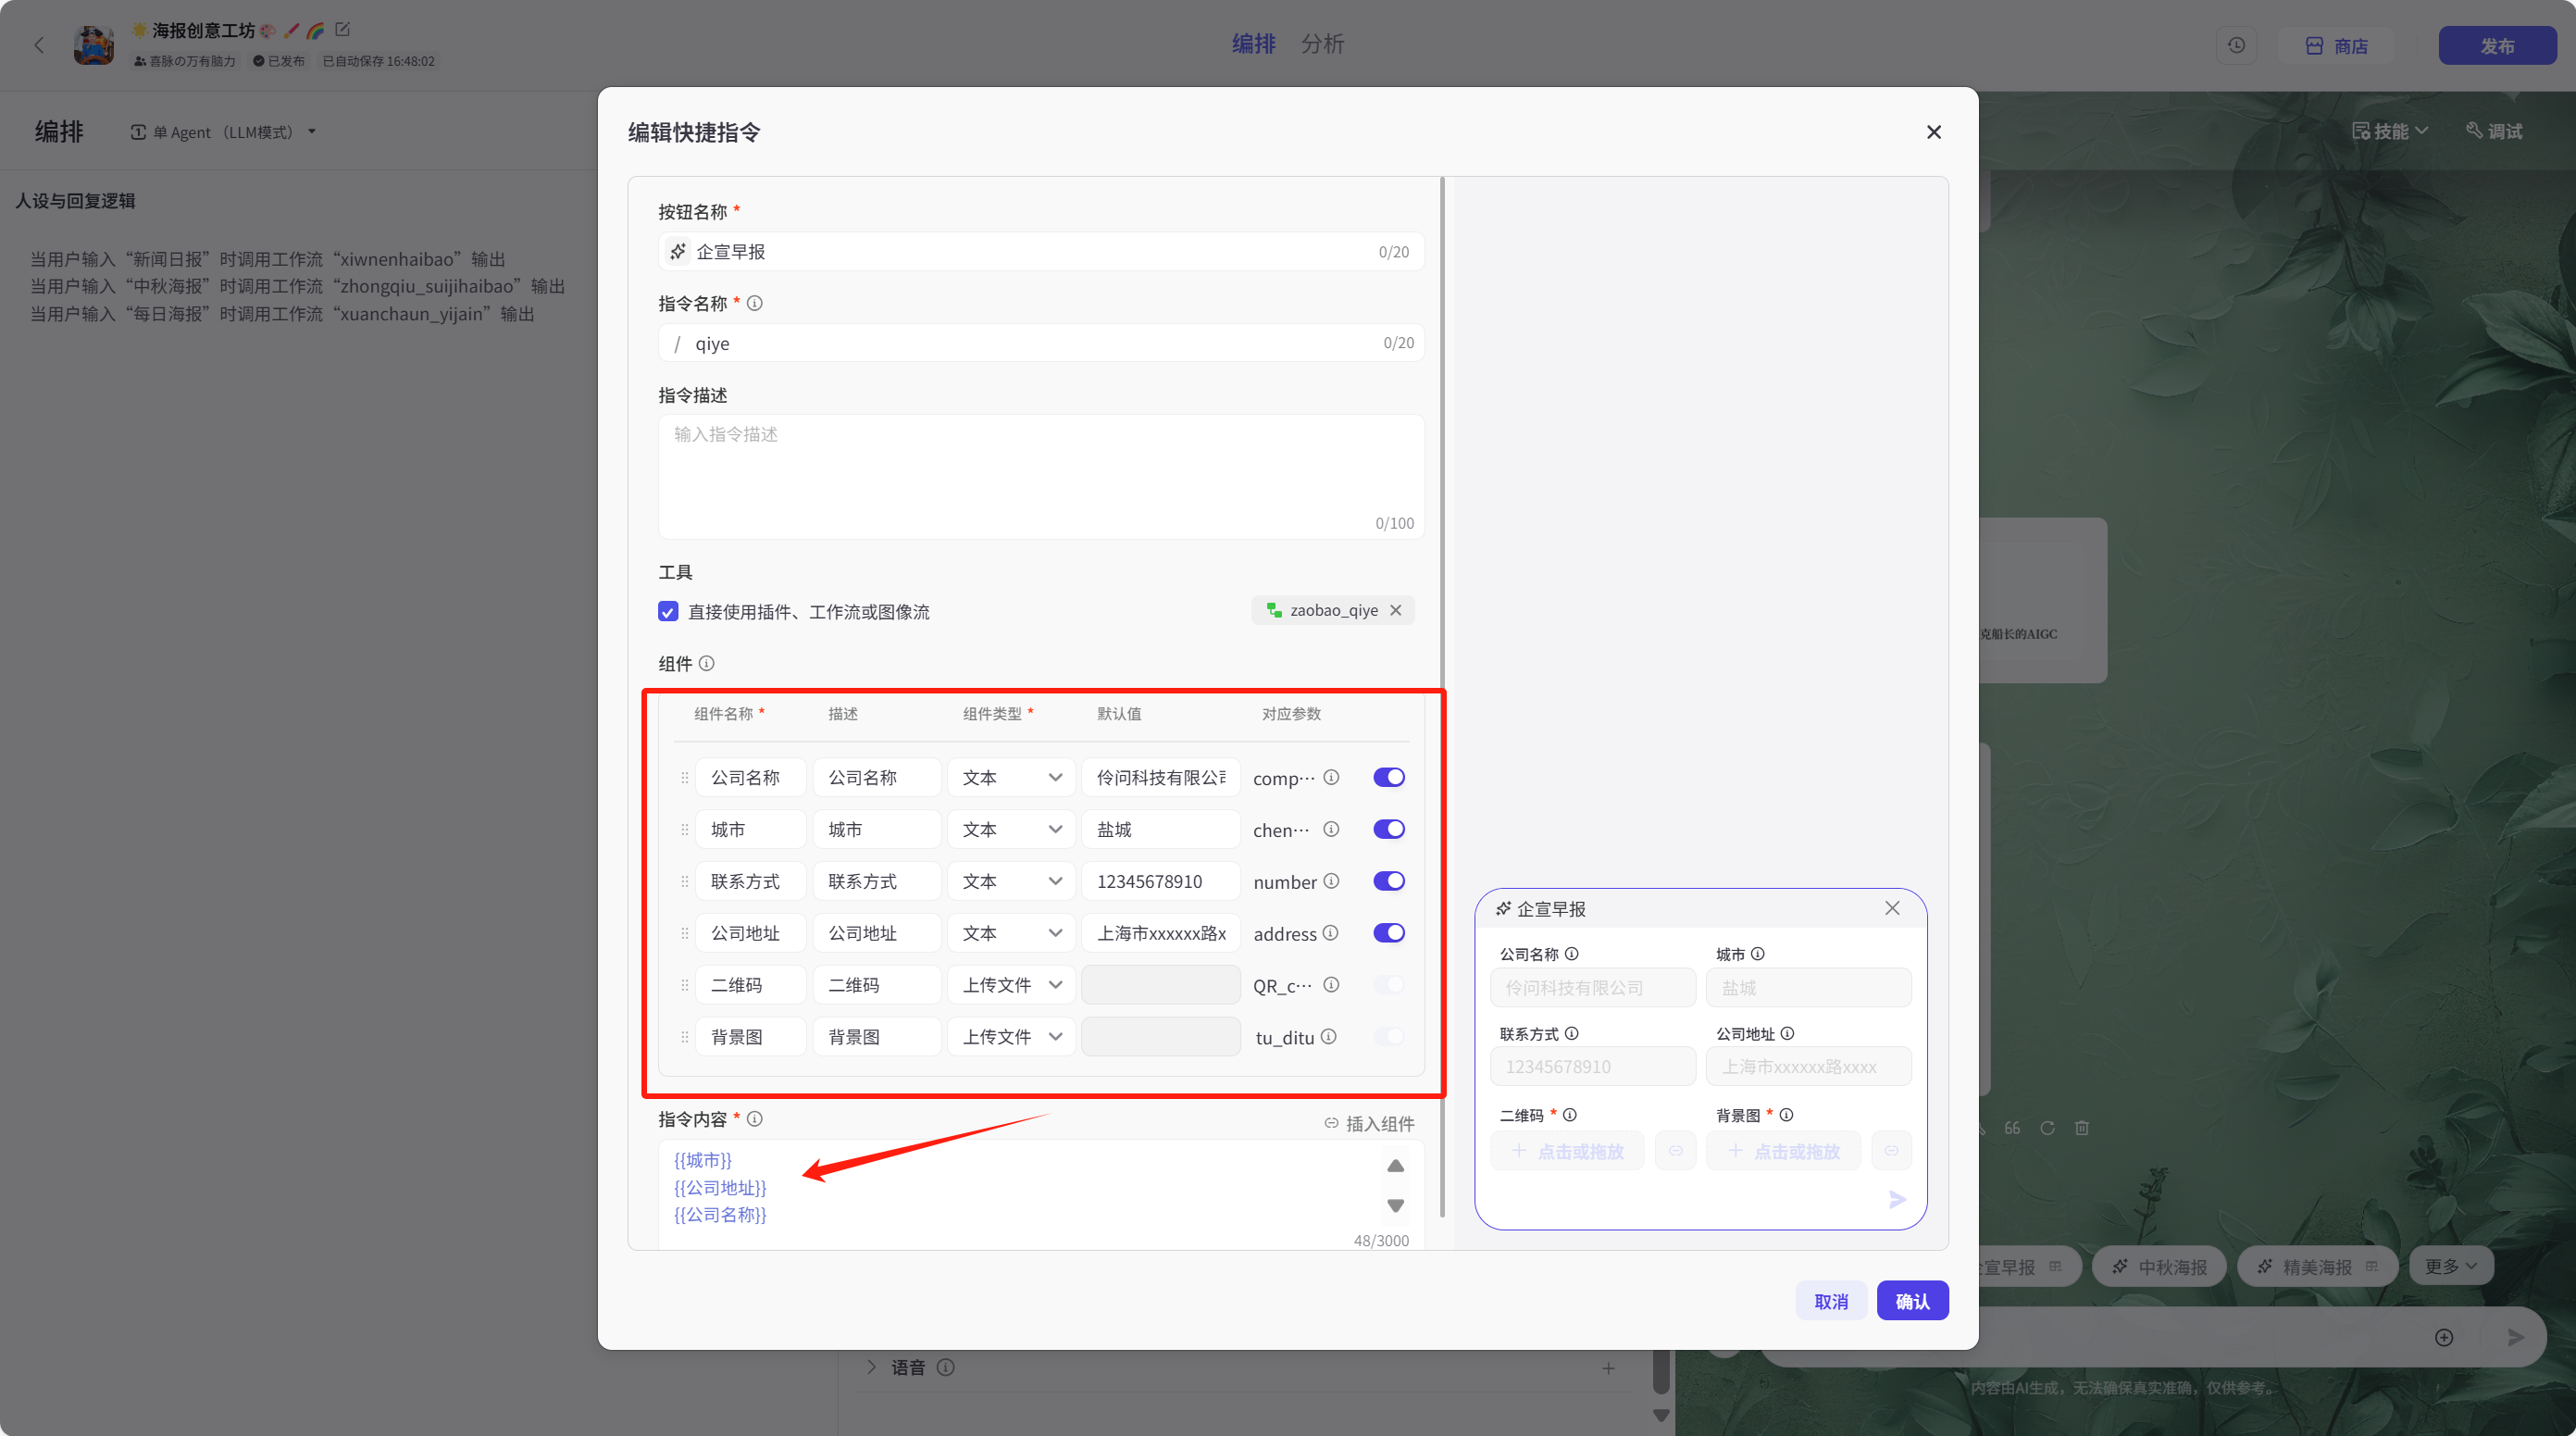Click the 插入组件 link

pyautogui.click(x=1369, y=1123)
